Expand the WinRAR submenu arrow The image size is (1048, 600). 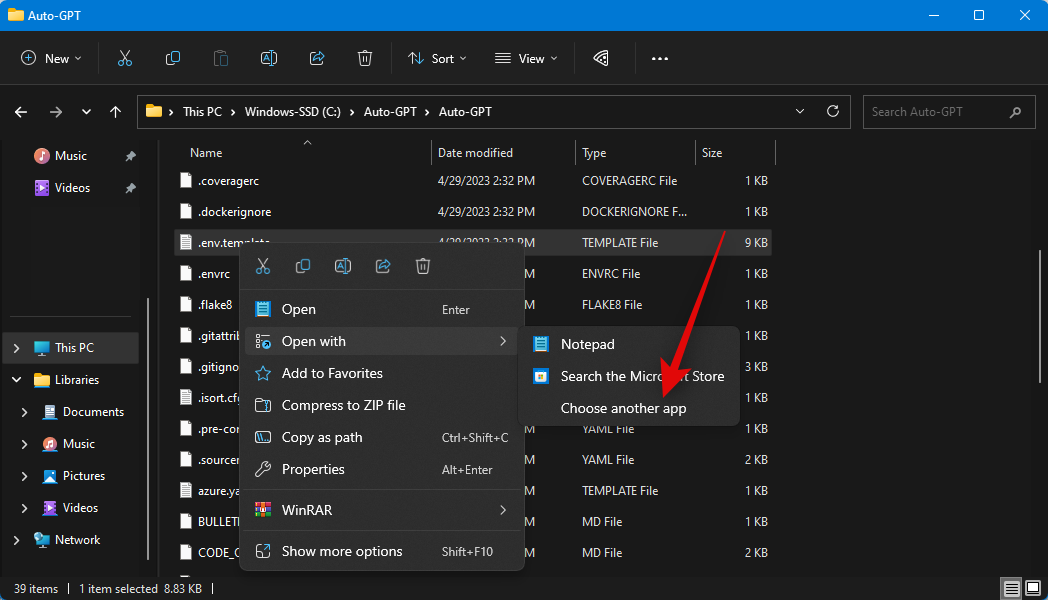click(x=503, y=510)
